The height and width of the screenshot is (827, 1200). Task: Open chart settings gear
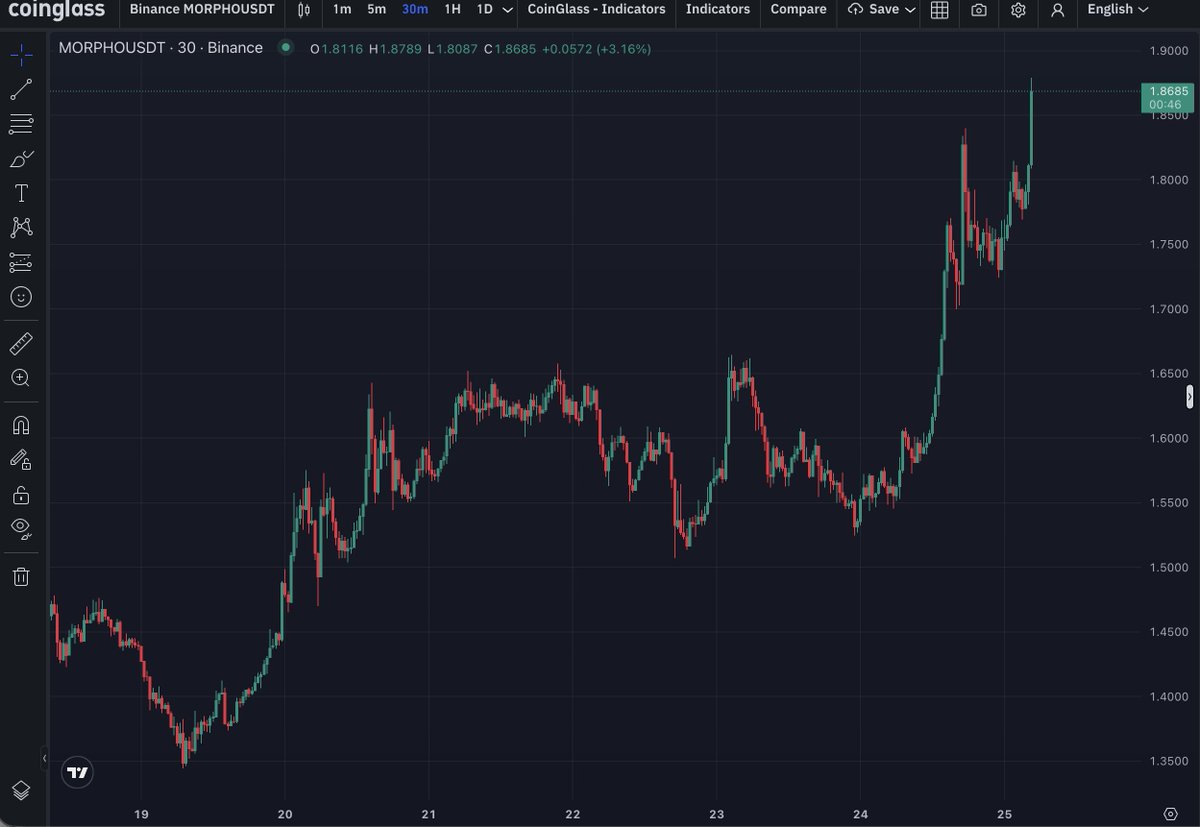tap(1018, 11)
